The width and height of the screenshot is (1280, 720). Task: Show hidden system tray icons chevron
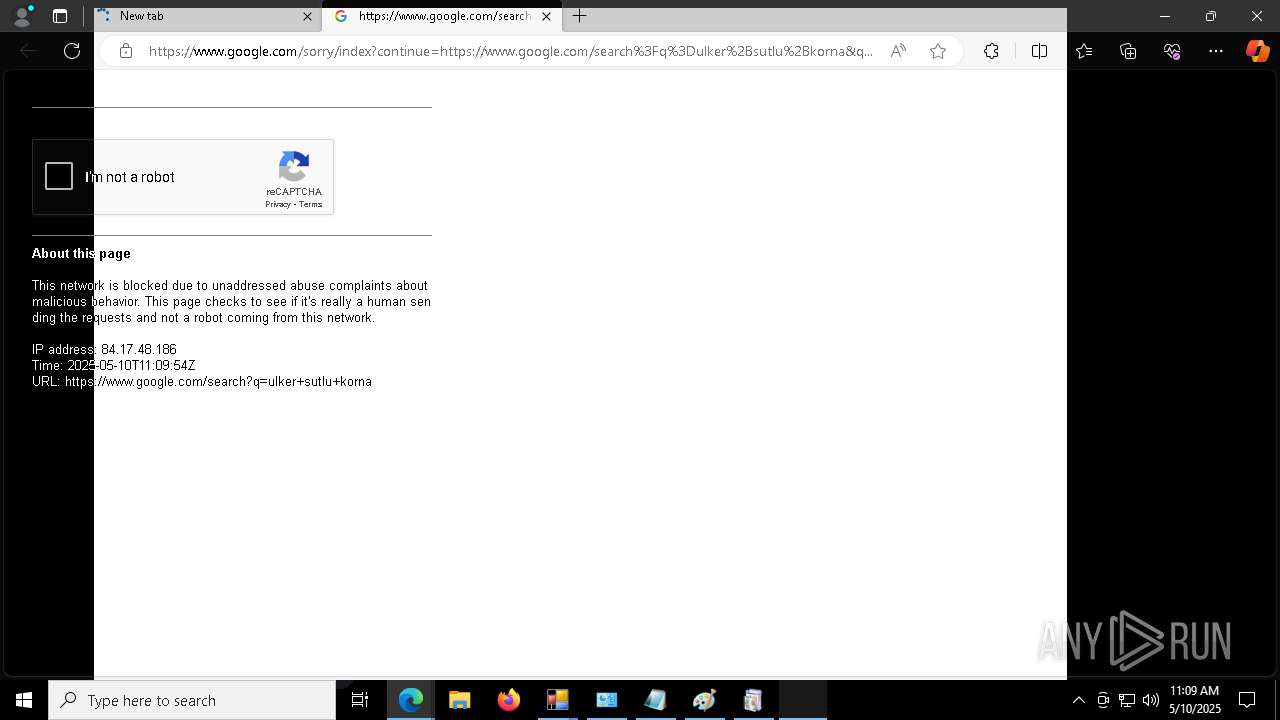click(x=1078, y=700)
